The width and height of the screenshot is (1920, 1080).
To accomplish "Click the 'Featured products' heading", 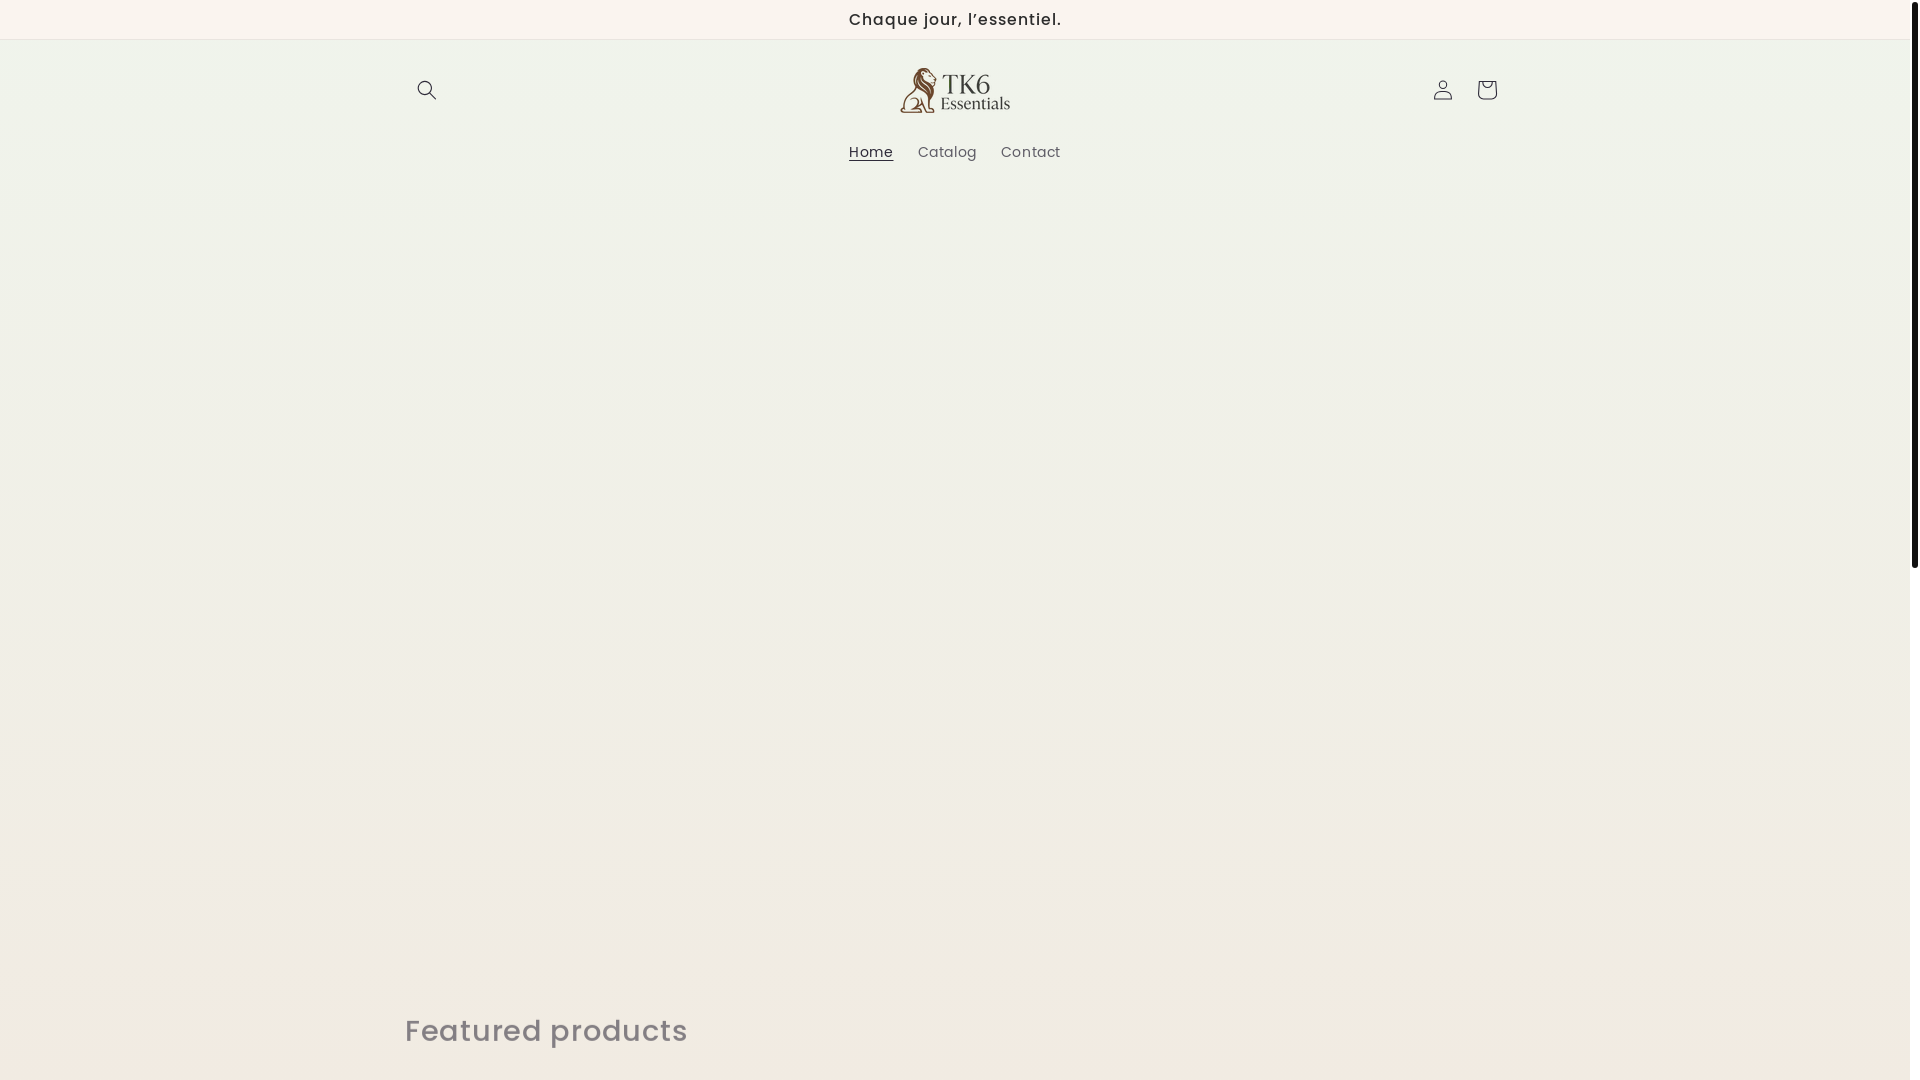I will (546, 1031).
